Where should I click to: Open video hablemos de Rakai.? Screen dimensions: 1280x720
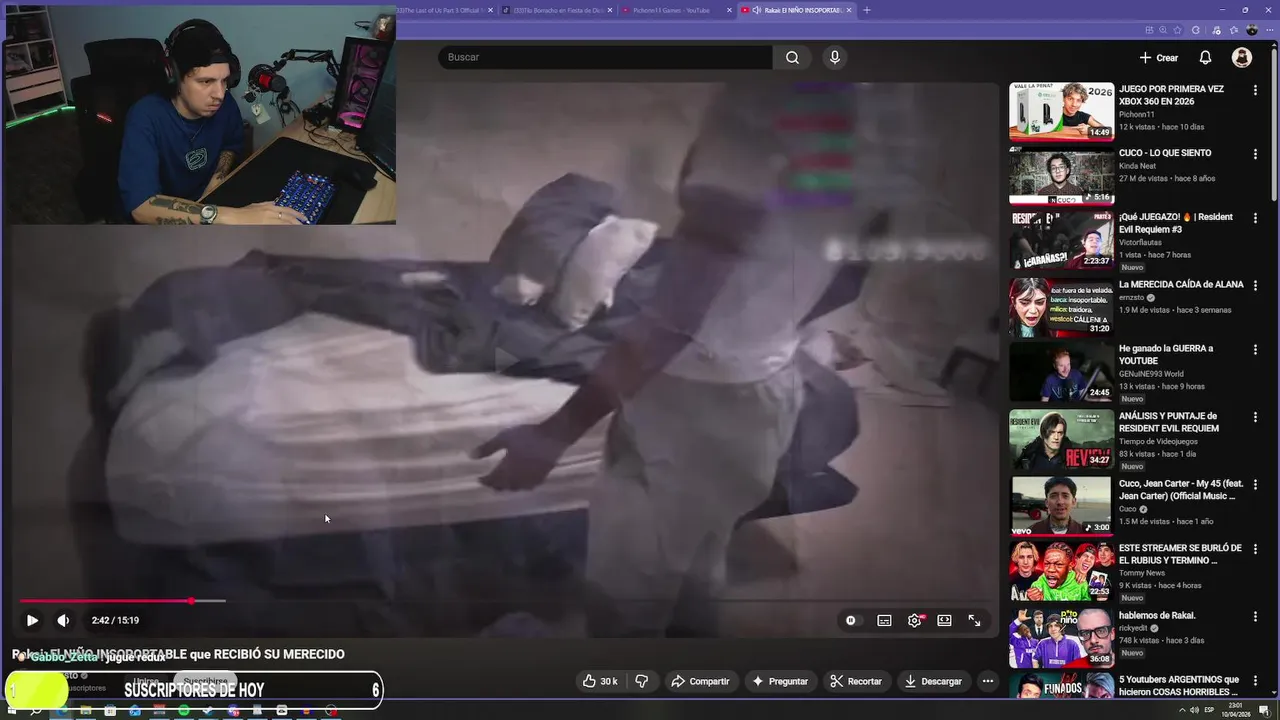point(1157,615)
